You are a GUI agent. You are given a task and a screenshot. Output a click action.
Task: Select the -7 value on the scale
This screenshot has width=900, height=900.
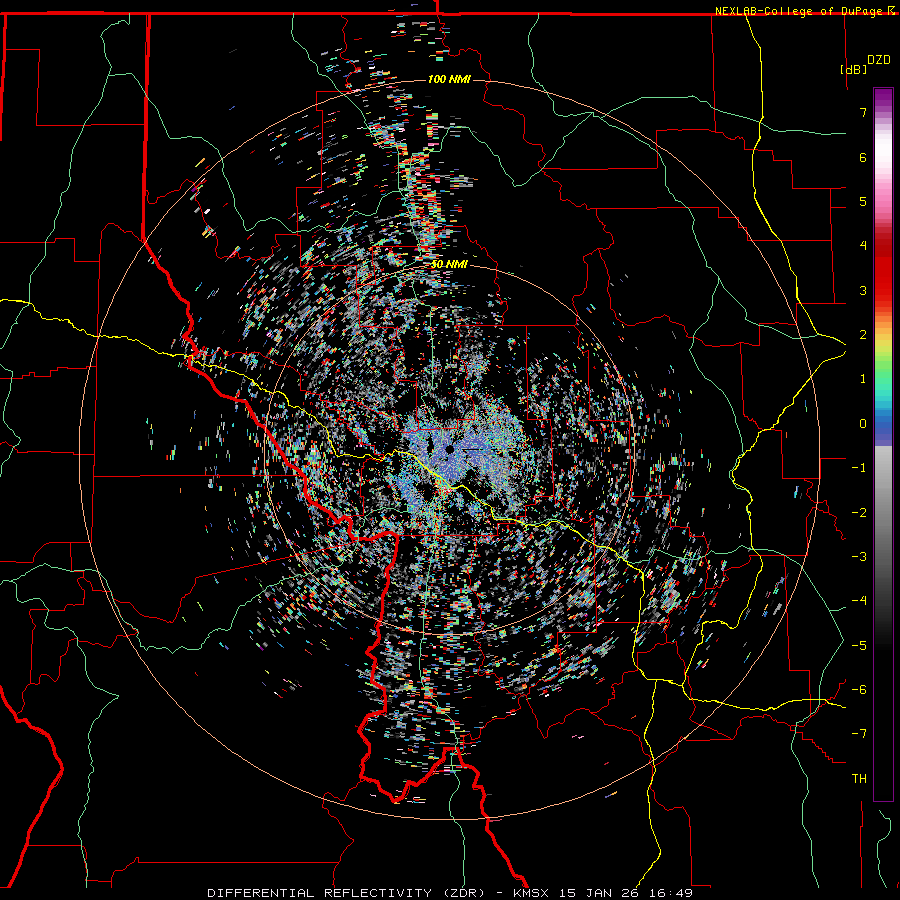point(859,734)
